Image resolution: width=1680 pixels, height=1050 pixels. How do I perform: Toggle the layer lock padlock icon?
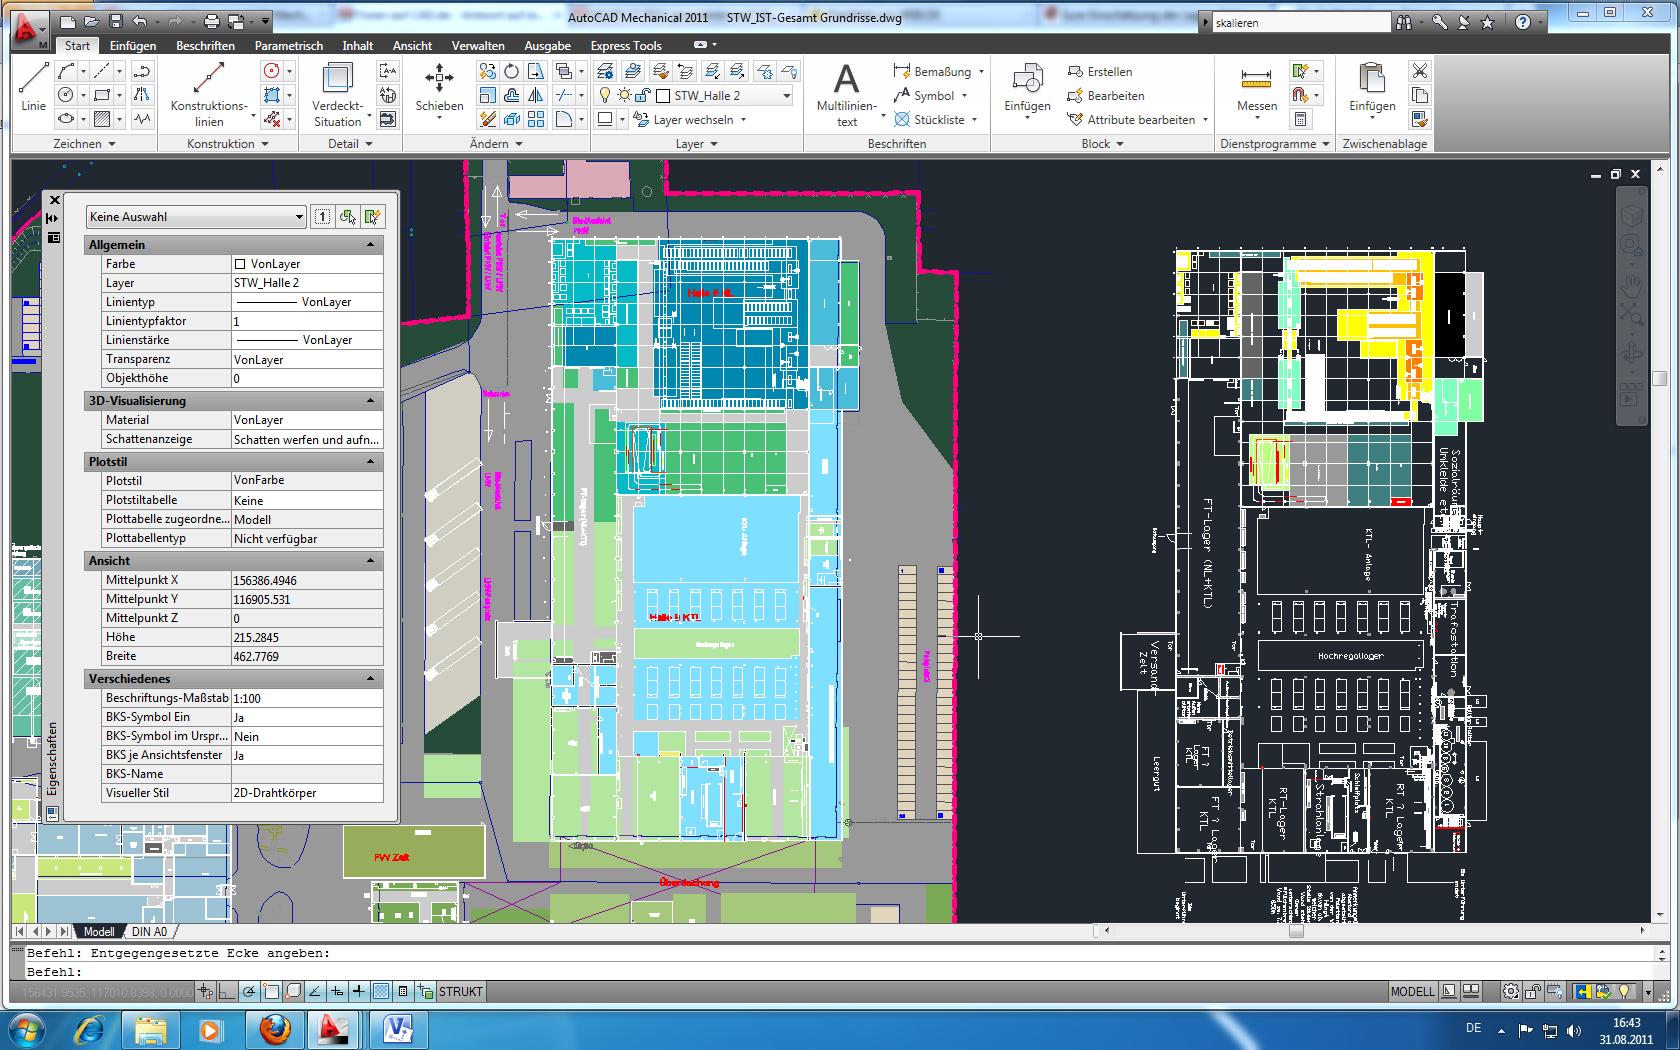coord(641,95)
